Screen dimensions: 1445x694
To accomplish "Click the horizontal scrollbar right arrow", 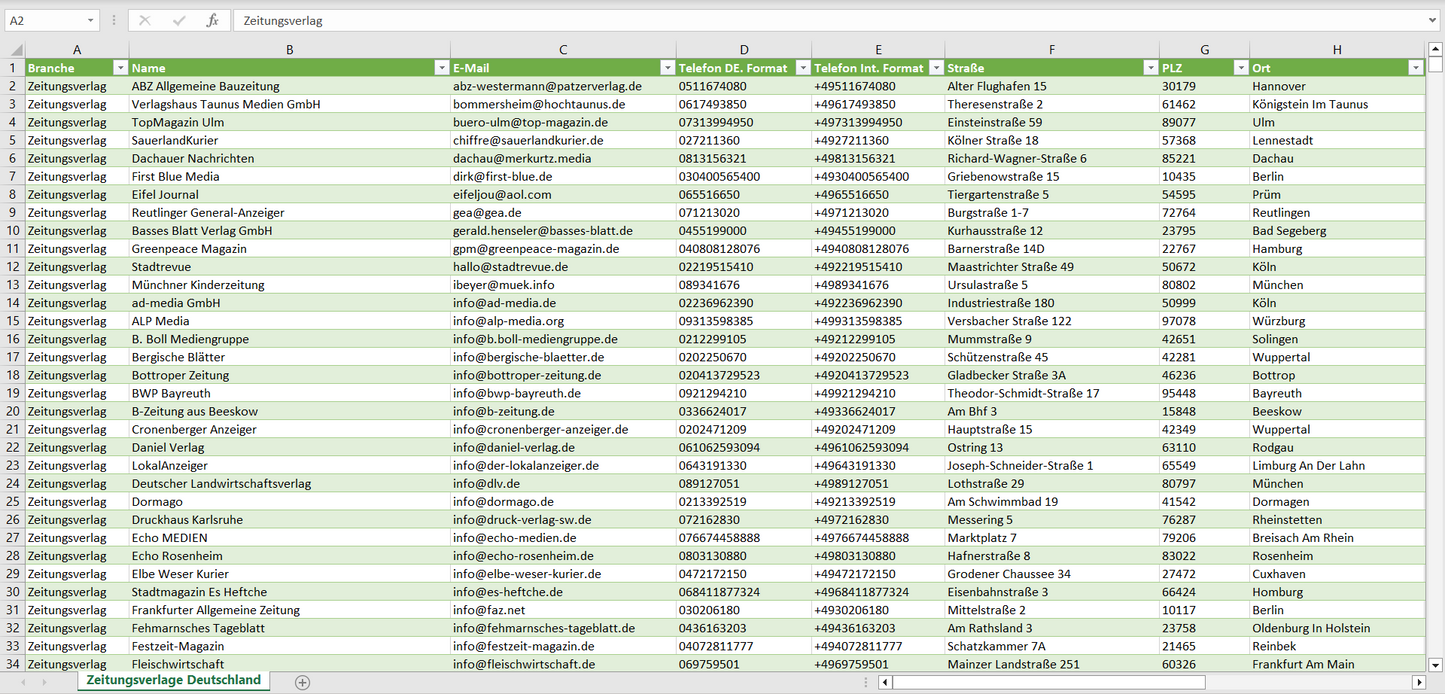I will pyautogui.click(x=1418, y=682).
